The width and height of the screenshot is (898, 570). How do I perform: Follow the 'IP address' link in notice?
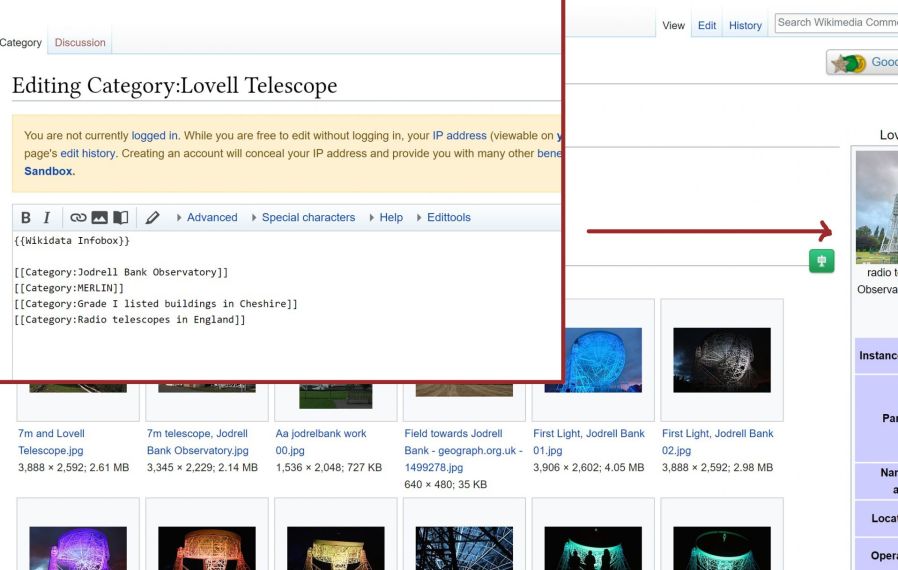(x=459, y=136)
